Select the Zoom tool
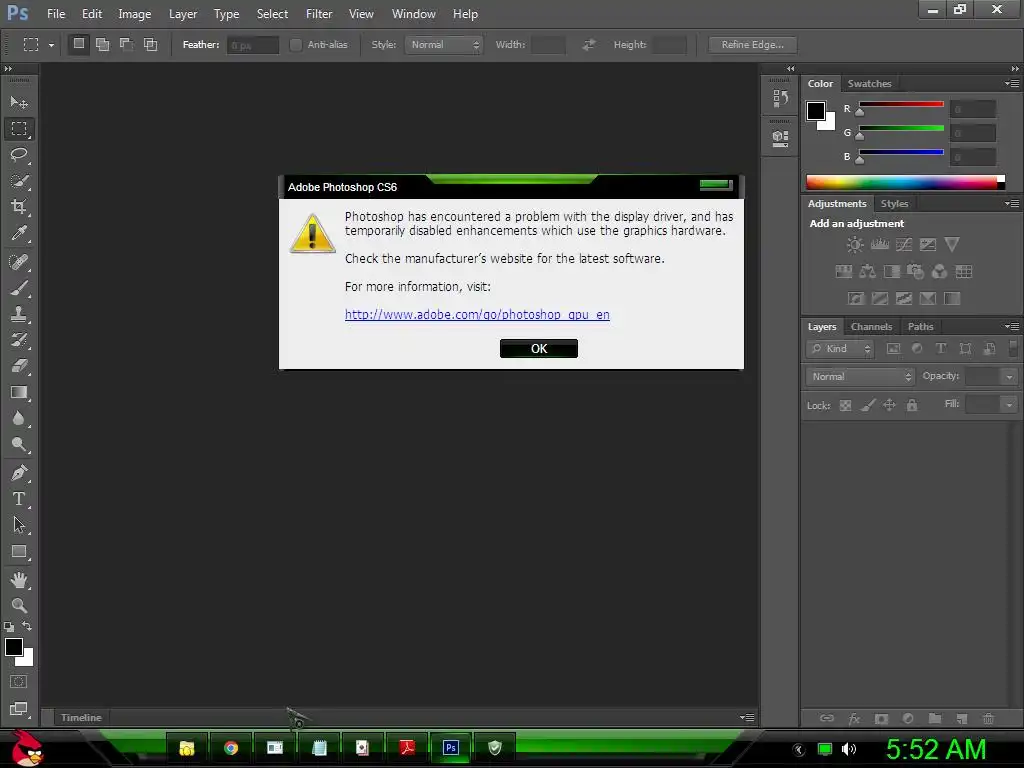The image size is (1024, 768). point(19,606)
